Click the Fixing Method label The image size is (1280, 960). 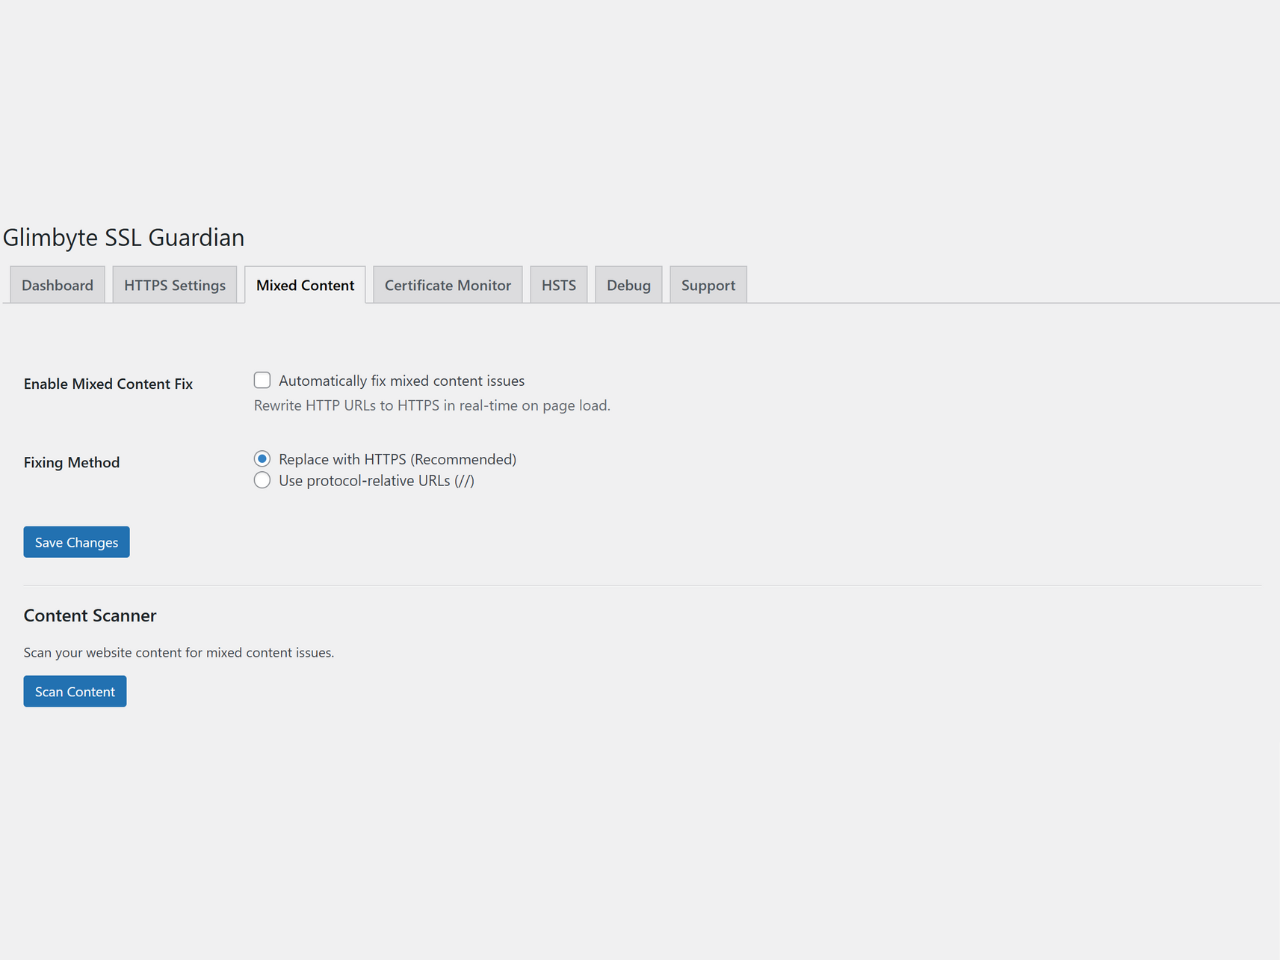tap(72, 463)
